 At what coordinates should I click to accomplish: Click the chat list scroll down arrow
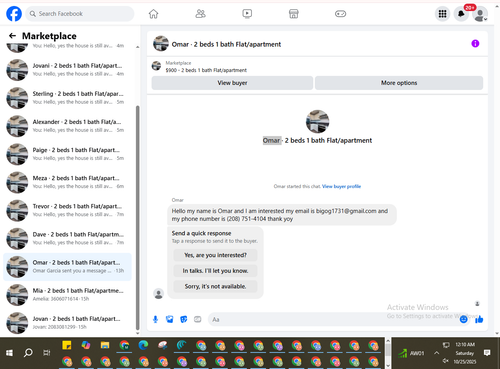[x=138, y=333]
